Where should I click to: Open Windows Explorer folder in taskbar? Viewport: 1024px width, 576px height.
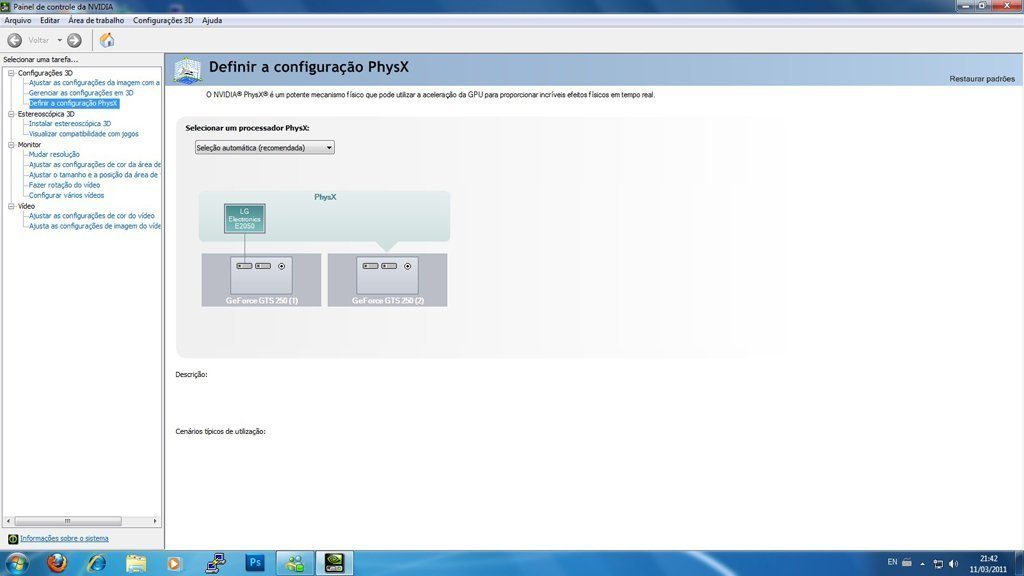click(x=136, y=563)
